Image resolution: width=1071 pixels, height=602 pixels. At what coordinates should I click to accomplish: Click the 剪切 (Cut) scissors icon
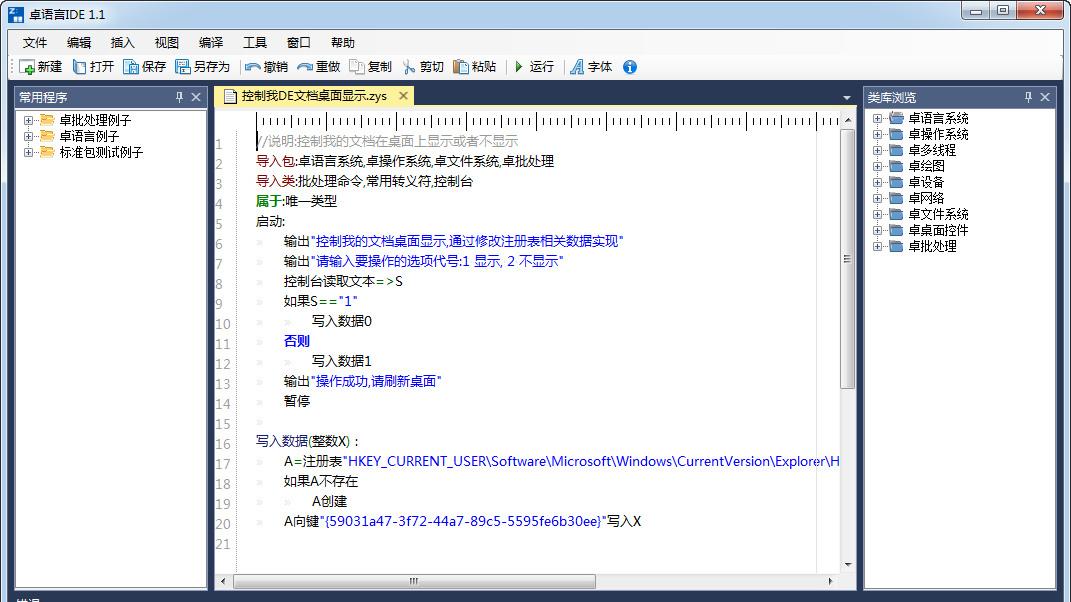pos(409,67)
